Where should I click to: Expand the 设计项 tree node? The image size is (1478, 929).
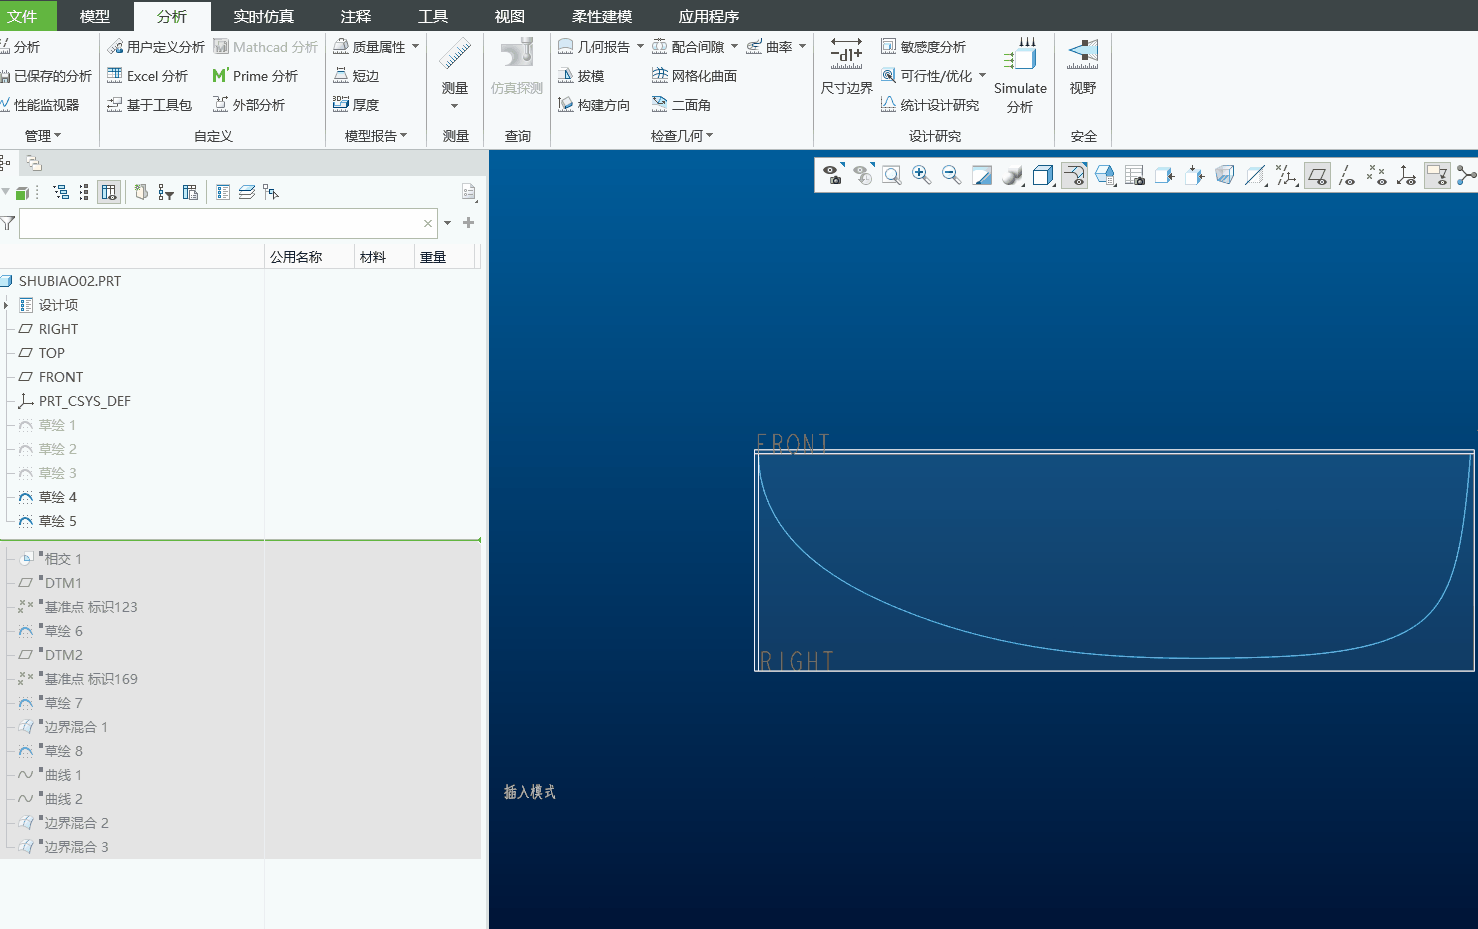pyautogui.click(x=6, y=305)
